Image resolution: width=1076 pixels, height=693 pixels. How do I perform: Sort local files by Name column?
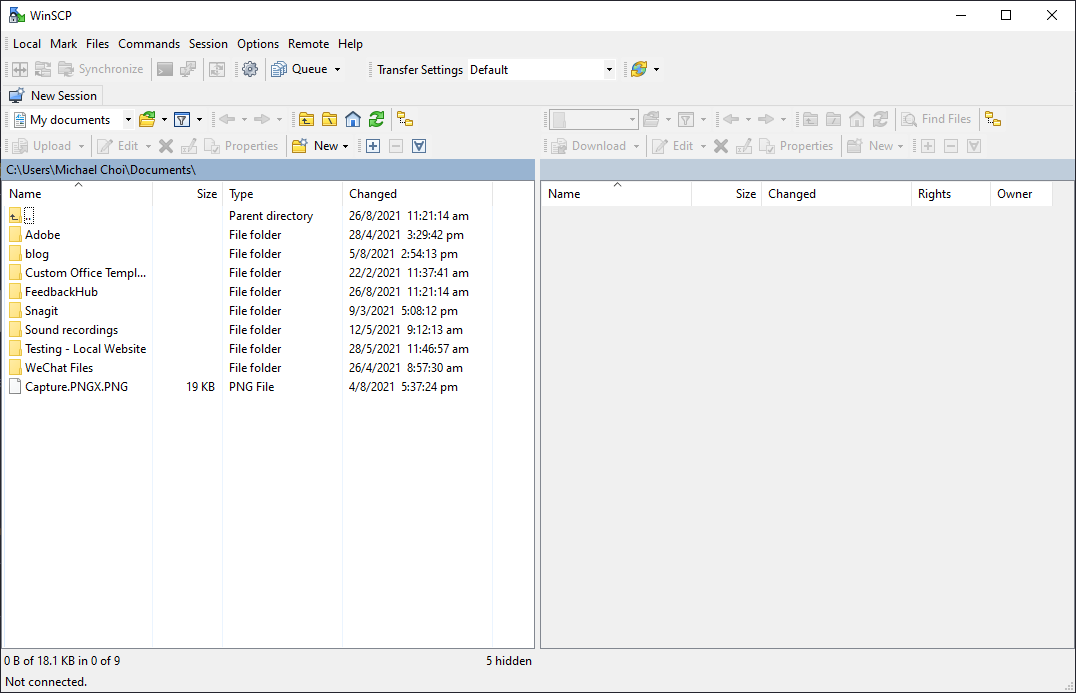[x=78, y=193]
